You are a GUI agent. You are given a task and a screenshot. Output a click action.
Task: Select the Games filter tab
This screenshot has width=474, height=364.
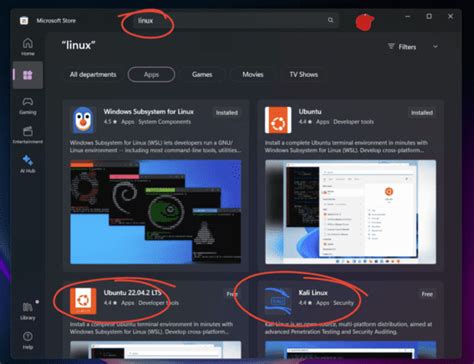pyautogui.click(x=202, y=74)
